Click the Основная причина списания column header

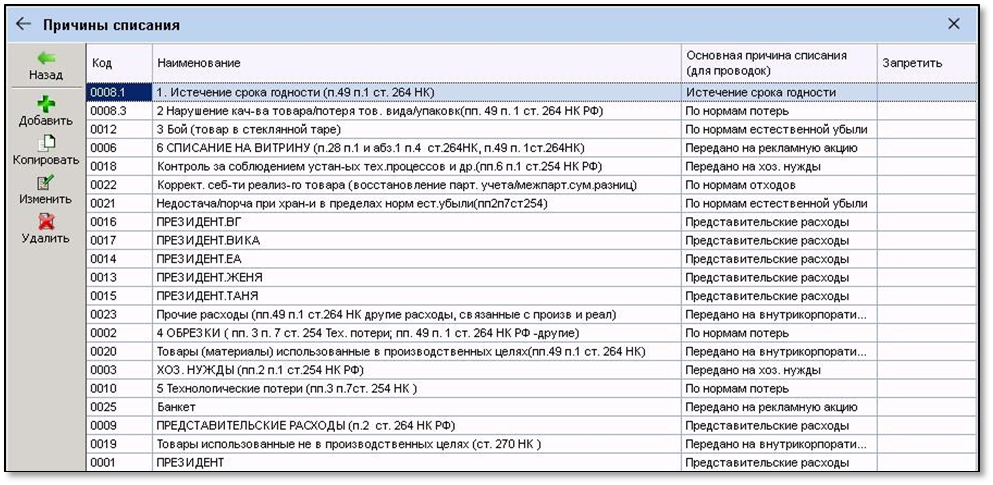(777, 63)
